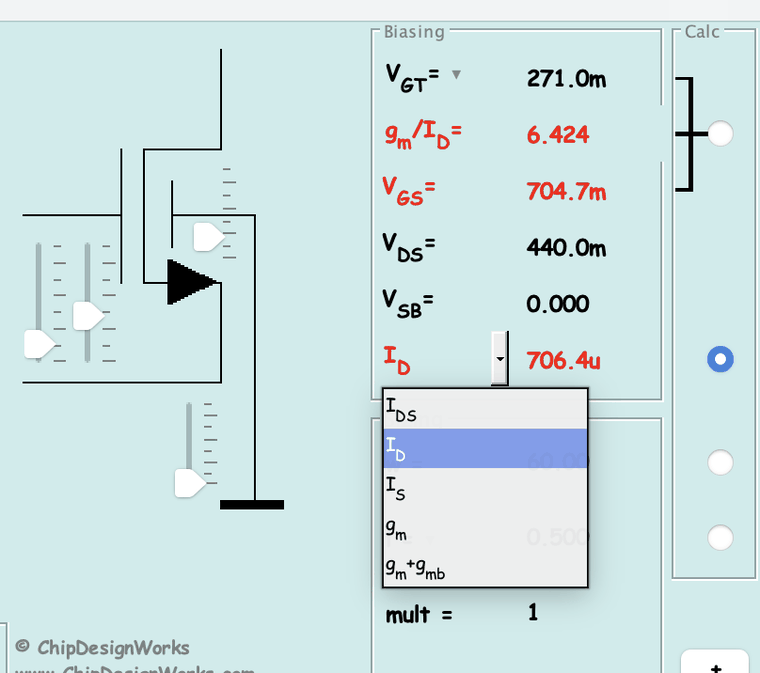The width and height of the screenshot is (760, 673).
Task: Select gm in the dropdown list
Action: click(485, 527)
